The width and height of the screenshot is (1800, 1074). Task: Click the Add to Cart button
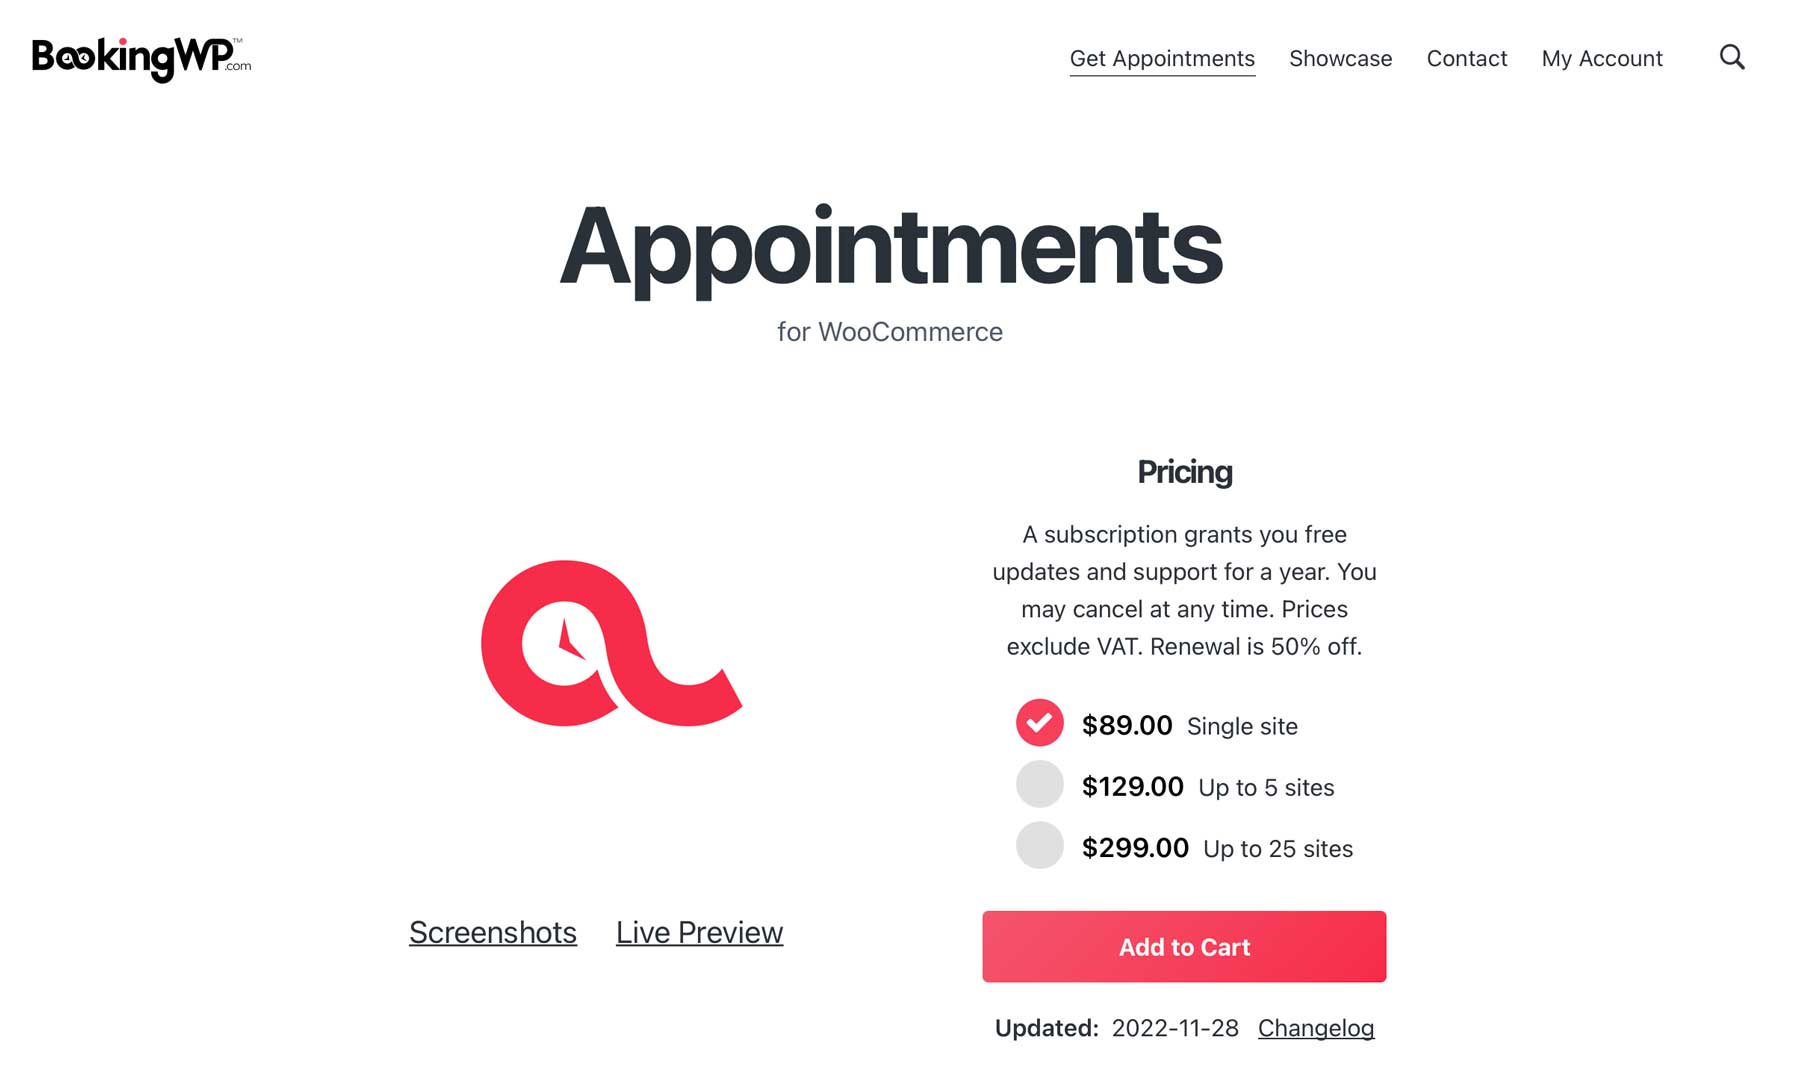[x=1184, y=947]
